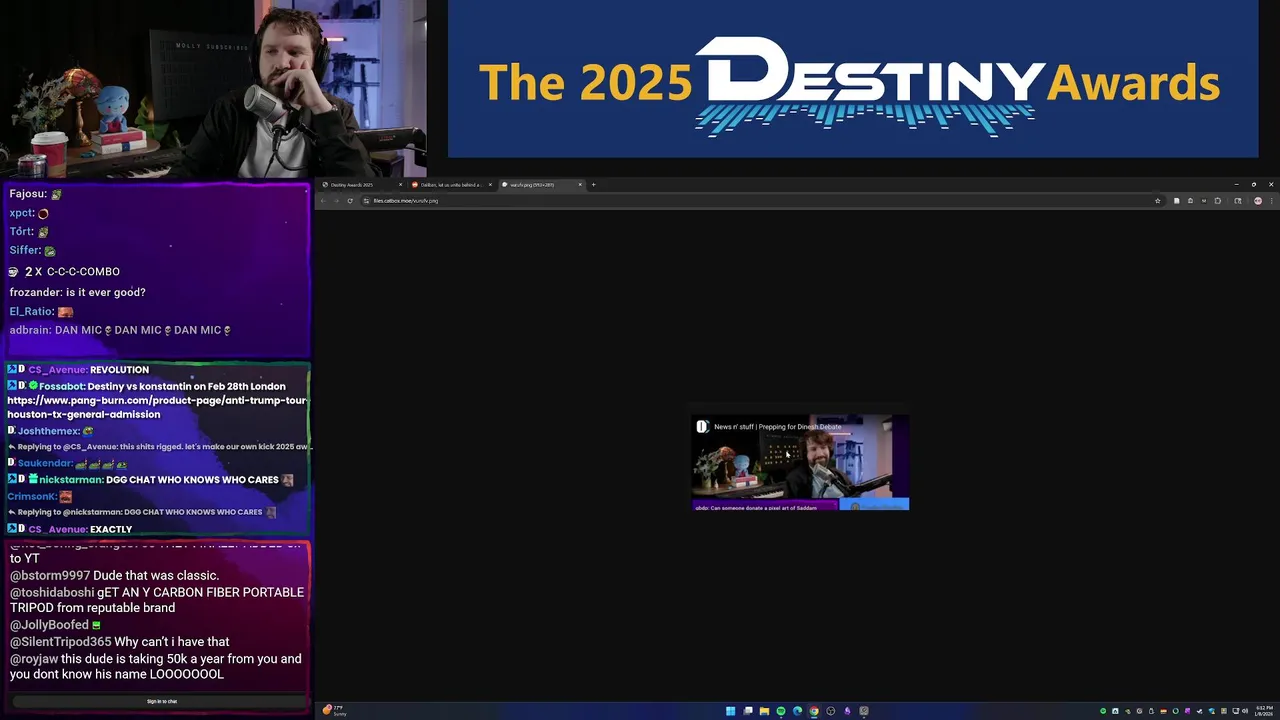Click chat message 'frozander: is it ever good?'

click(77, 292)
